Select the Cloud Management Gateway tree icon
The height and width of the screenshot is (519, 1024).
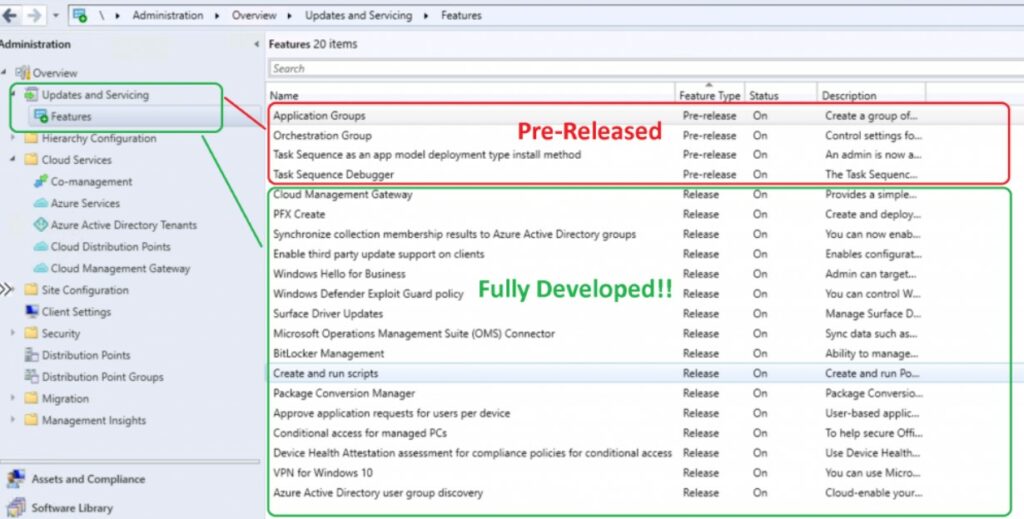[x=40, y=268]
